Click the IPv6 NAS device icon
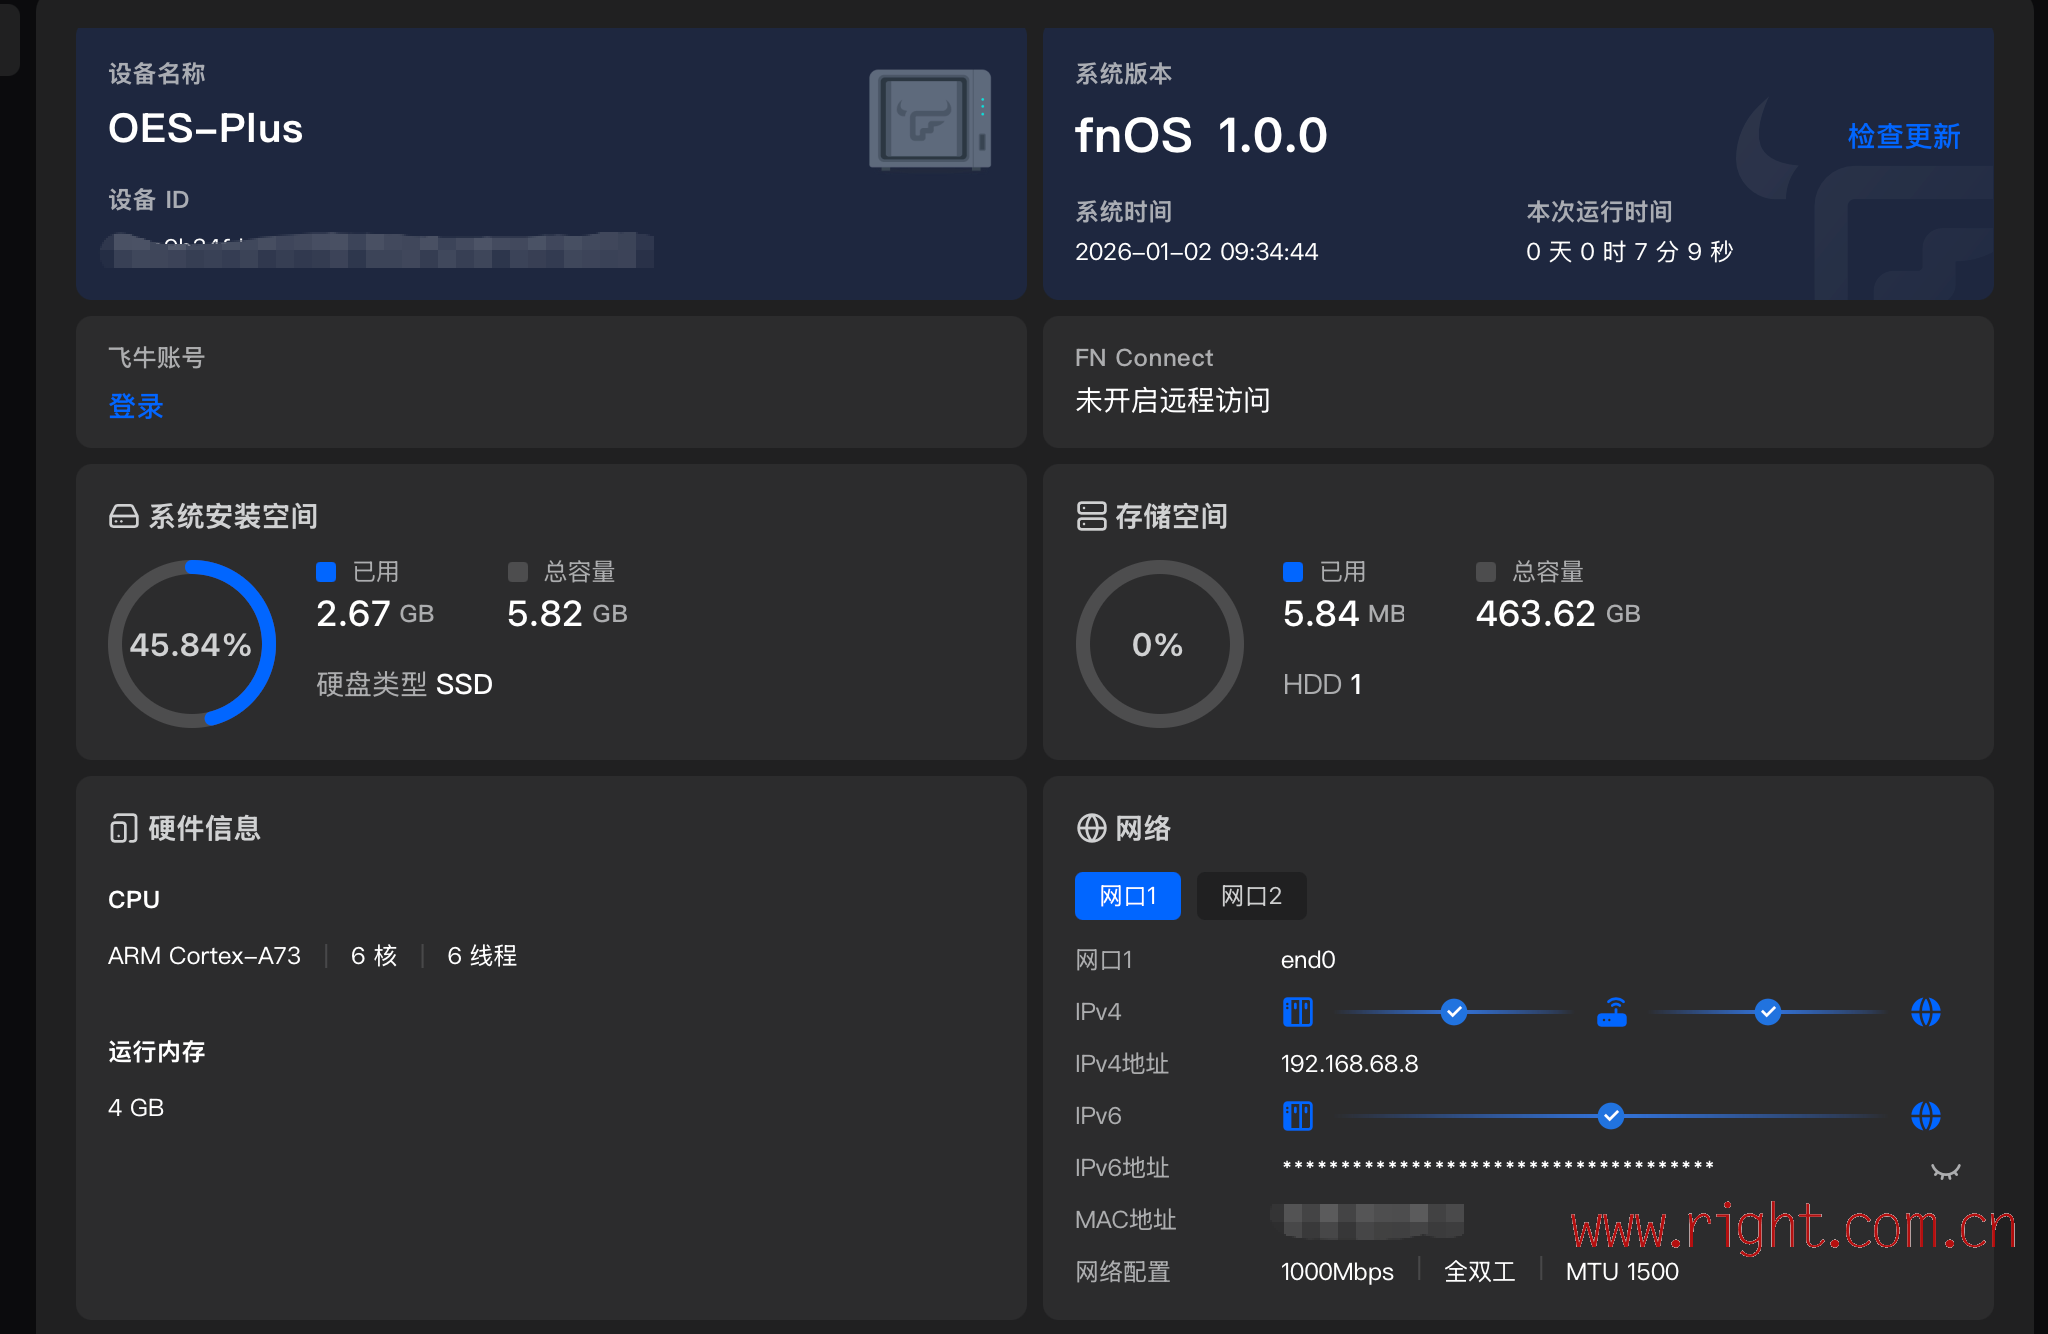Screen dimensions: 2048x1334 coord(1298,1116)
